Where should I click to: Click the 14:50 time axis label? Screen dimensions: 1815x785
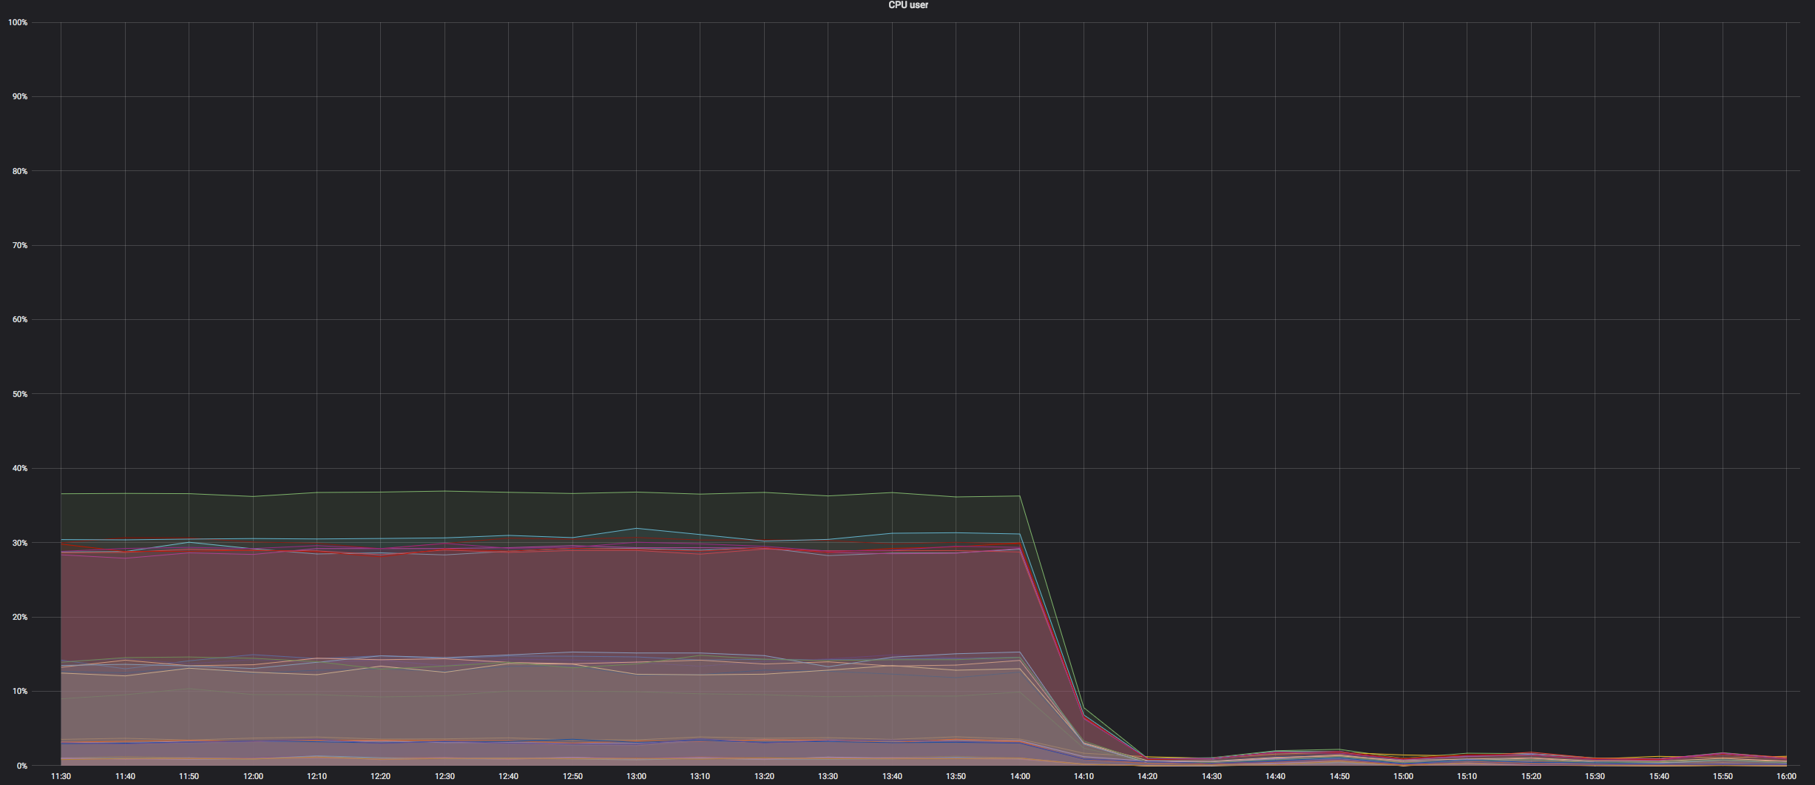[1340, 777]
